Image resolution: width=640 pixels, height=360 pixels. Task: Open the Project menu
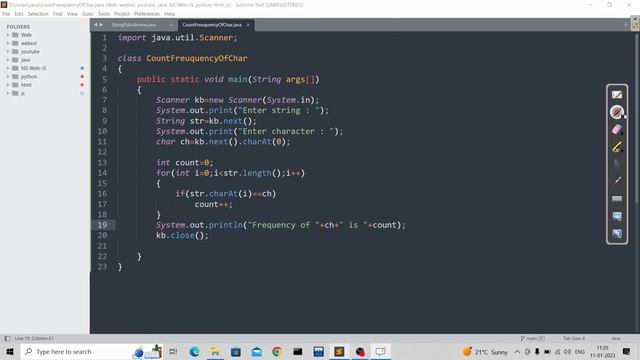click(122, 14)
